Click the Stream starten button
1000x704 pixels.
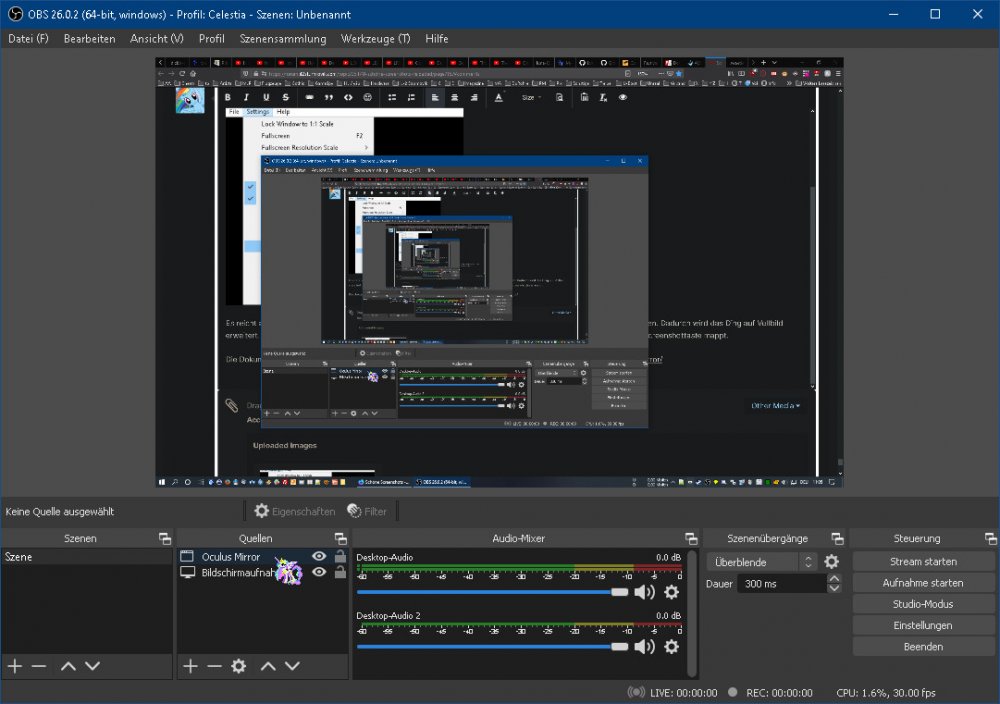922,561
